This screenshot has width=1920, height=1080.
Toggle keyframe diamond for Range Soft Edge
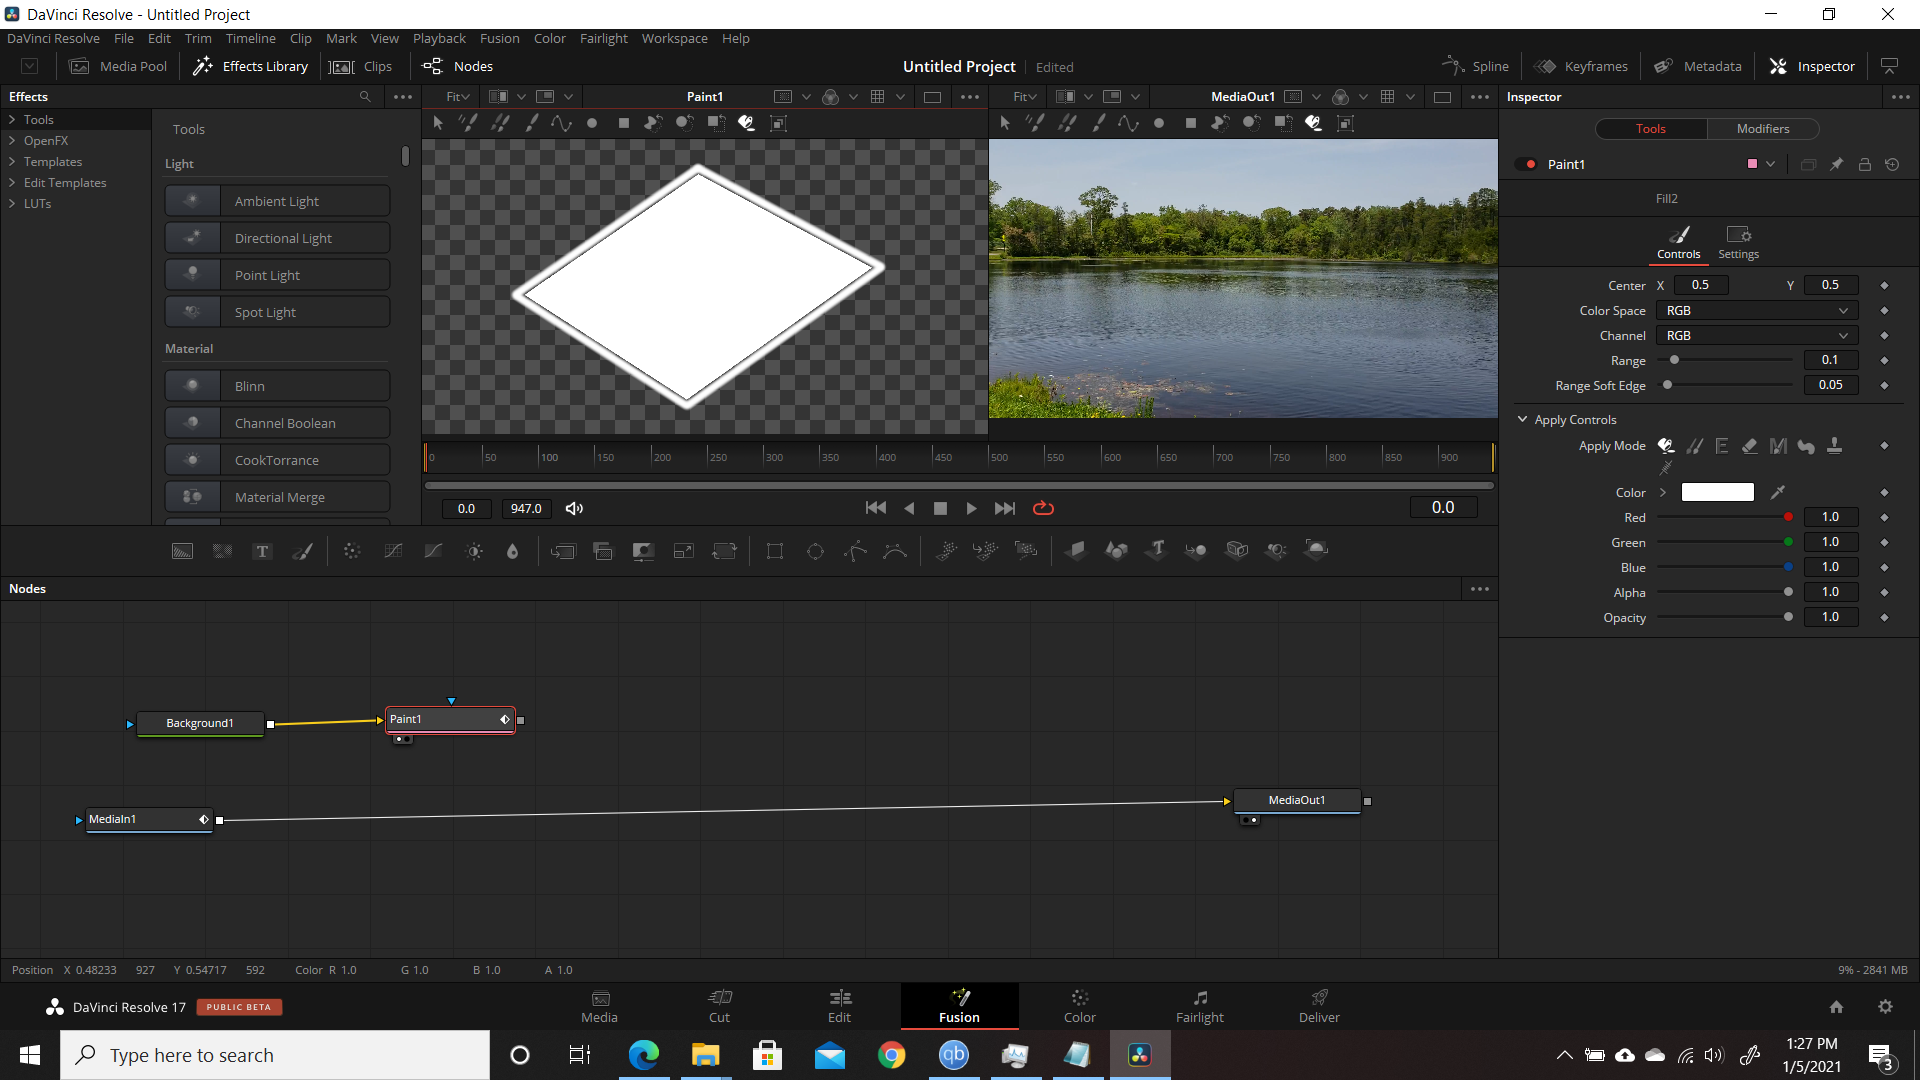point(1884,386)
